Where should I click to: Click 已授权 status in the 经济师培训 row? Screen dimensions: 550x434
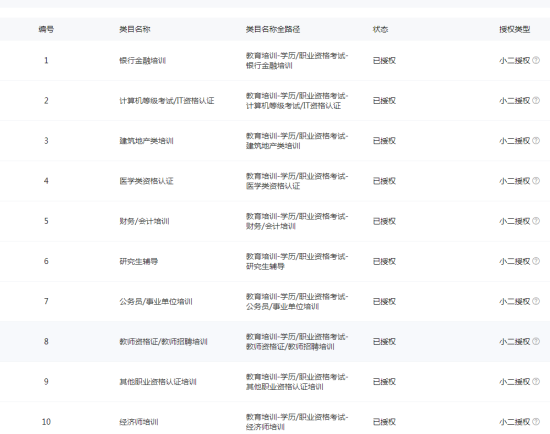384,422
